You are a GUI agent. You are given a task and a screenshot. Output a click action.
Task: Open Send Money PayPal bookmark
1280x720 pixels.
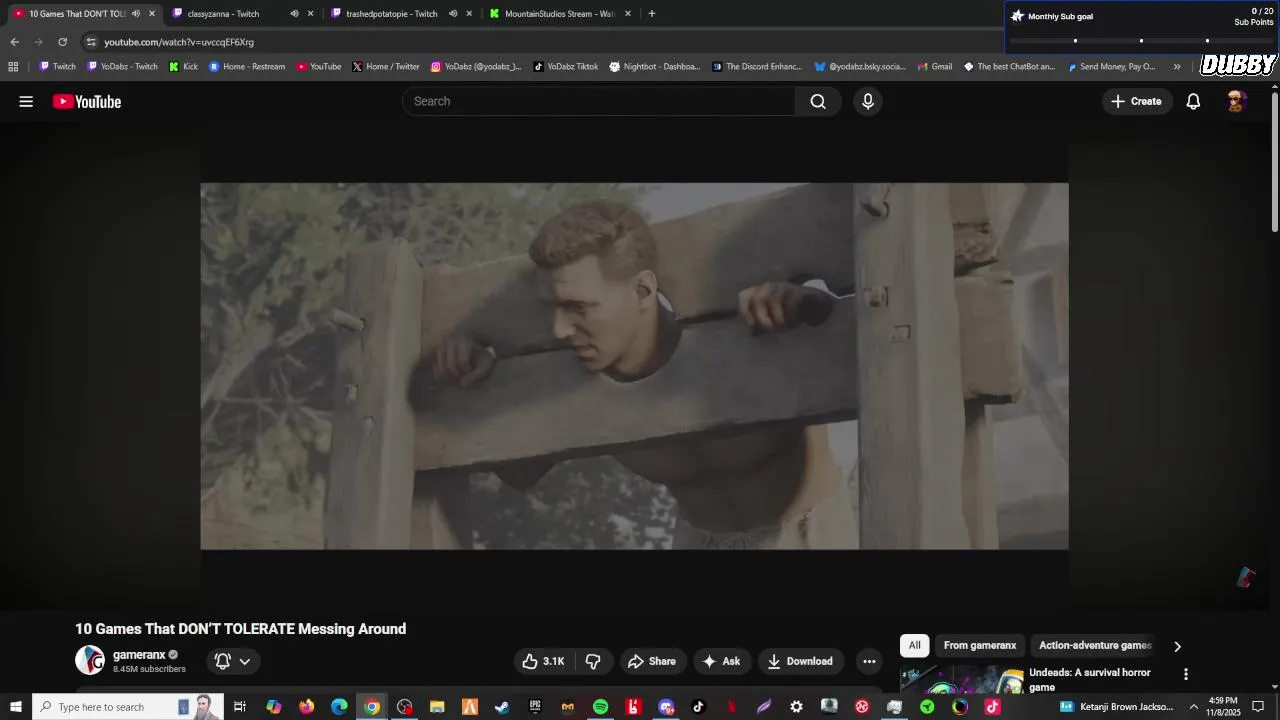pyautogui.click(x=1111, y=67)
